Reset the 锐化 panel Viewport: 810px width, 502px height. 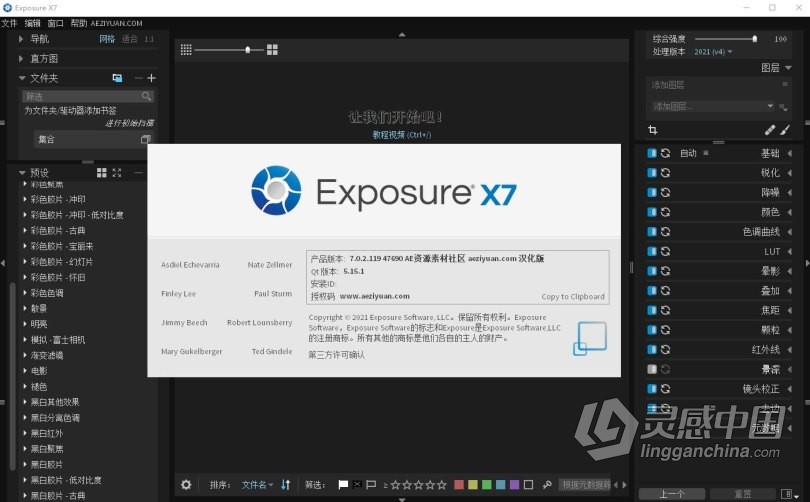click(665, 172)
